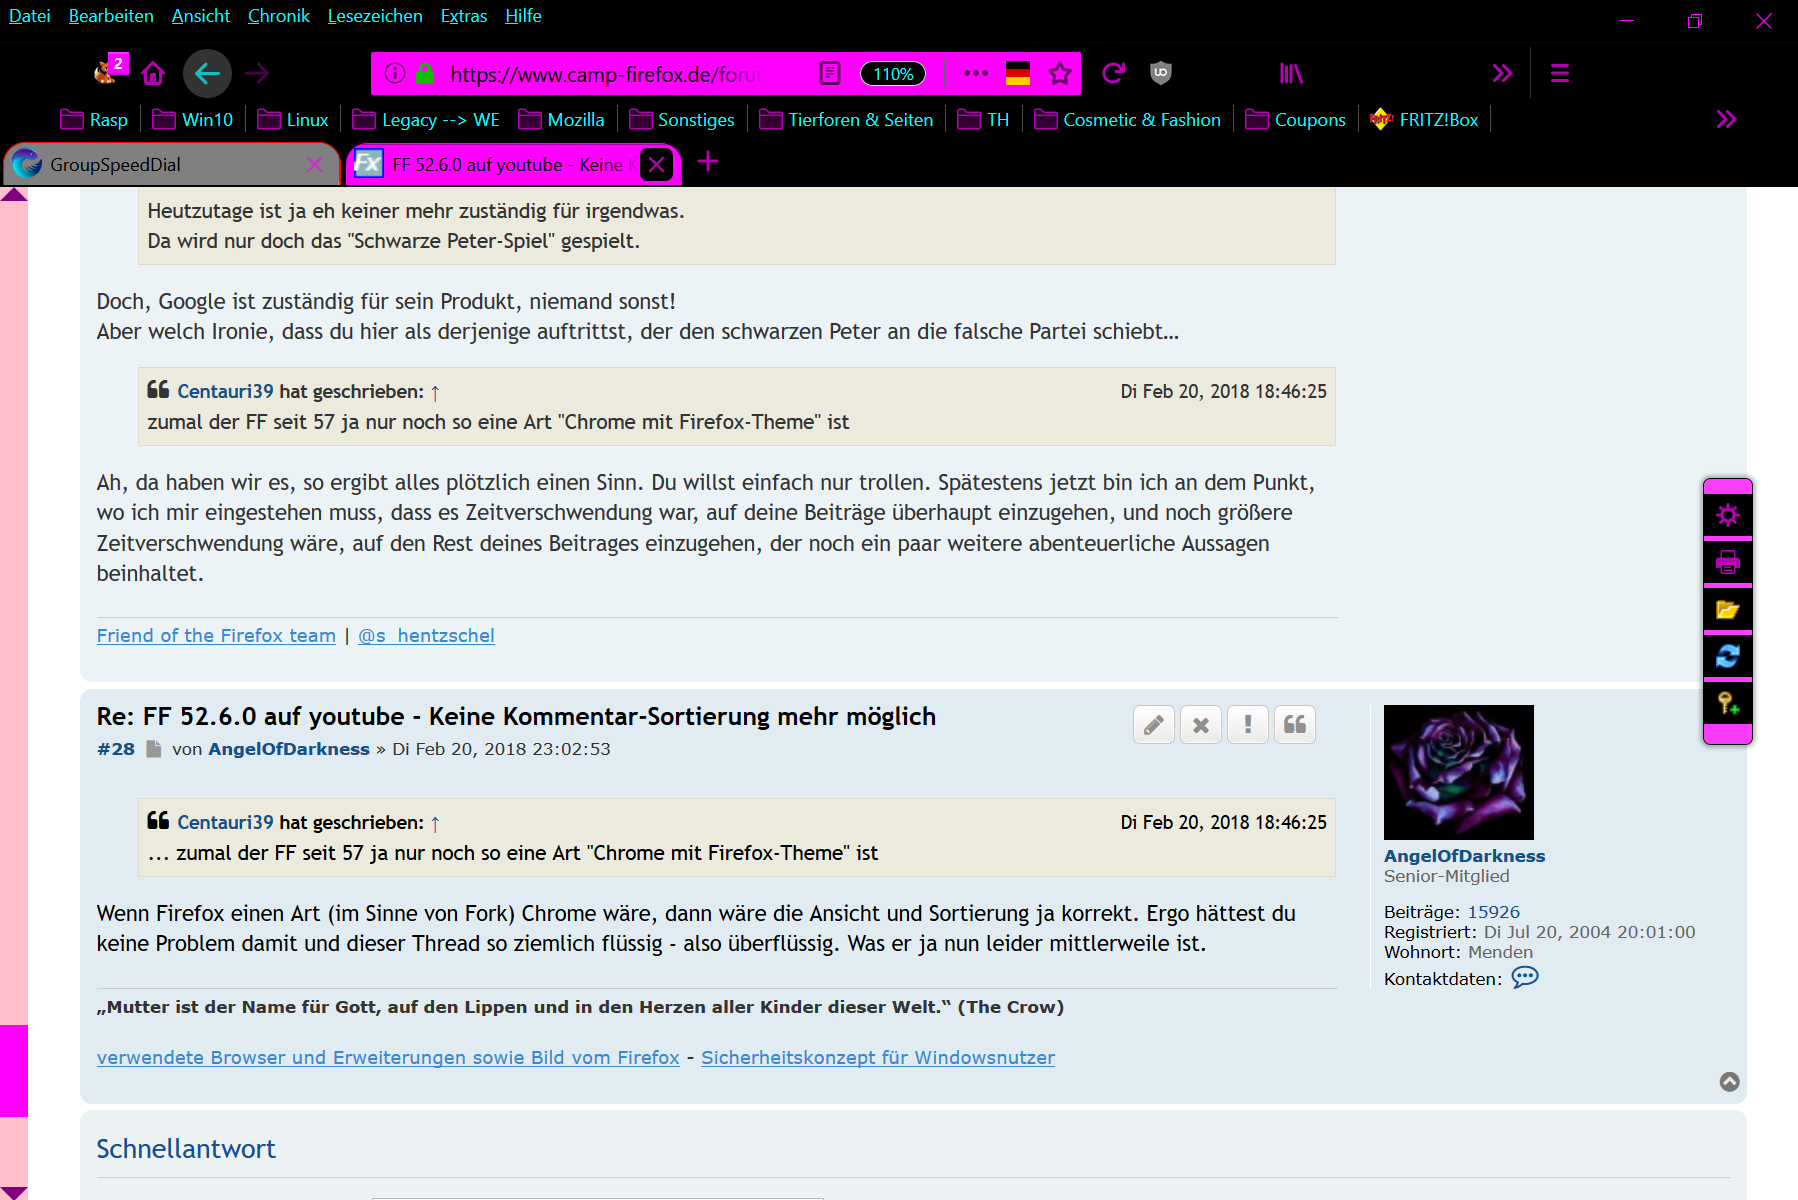Image resolution: width=1798 pixels, height=1200 pixels.
Task: Close the FF 52.6.0 auf youtube tab
Action: 656,165
